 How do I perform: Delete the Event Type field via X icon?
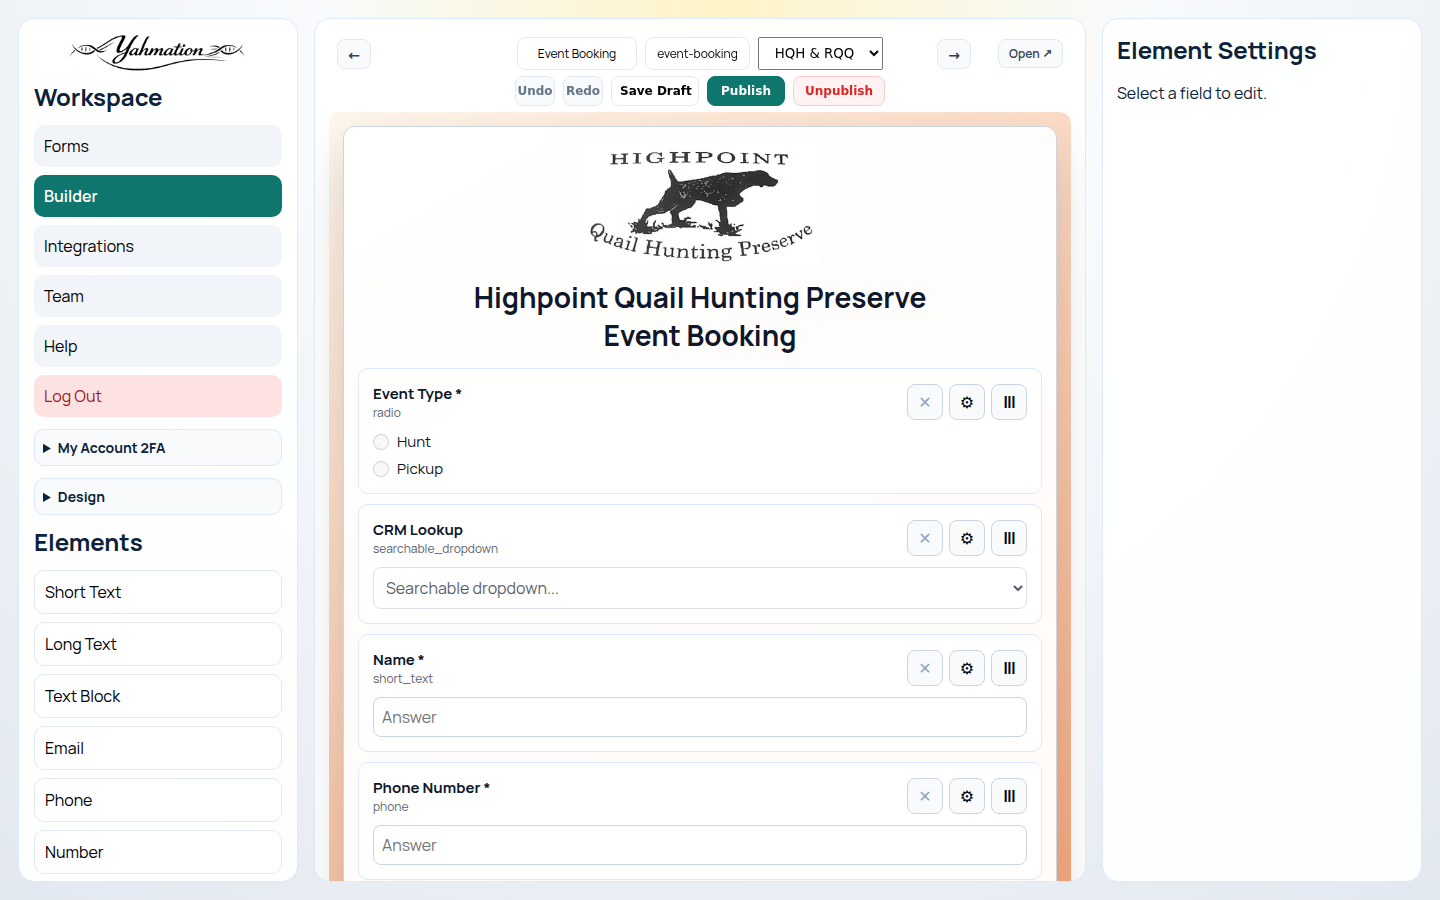click(924, 402)
